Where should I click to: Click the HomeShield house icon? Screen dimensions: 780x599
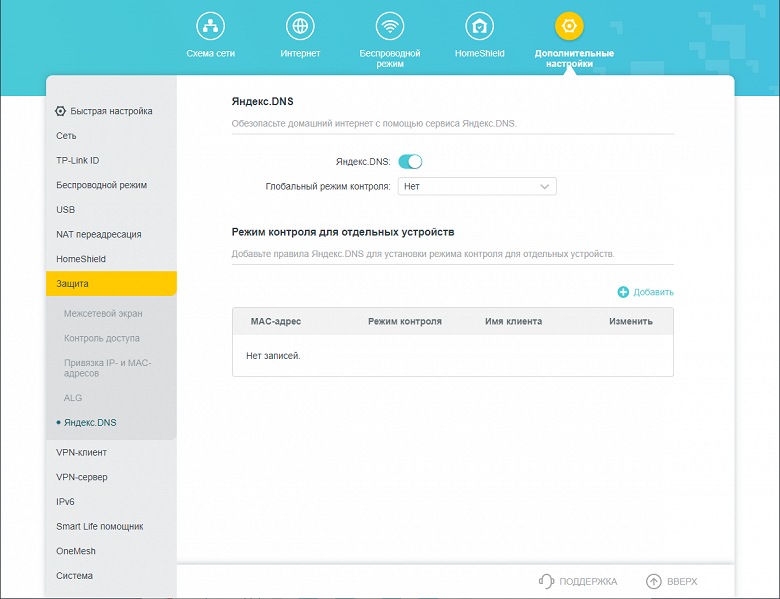click(479, 26)
